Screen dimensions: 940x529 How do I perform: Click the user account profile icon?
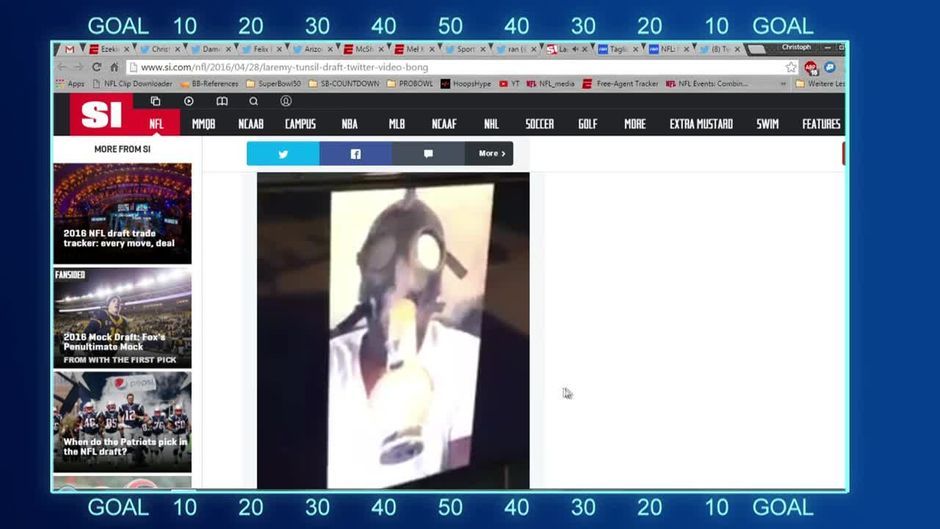click(286, 101)
